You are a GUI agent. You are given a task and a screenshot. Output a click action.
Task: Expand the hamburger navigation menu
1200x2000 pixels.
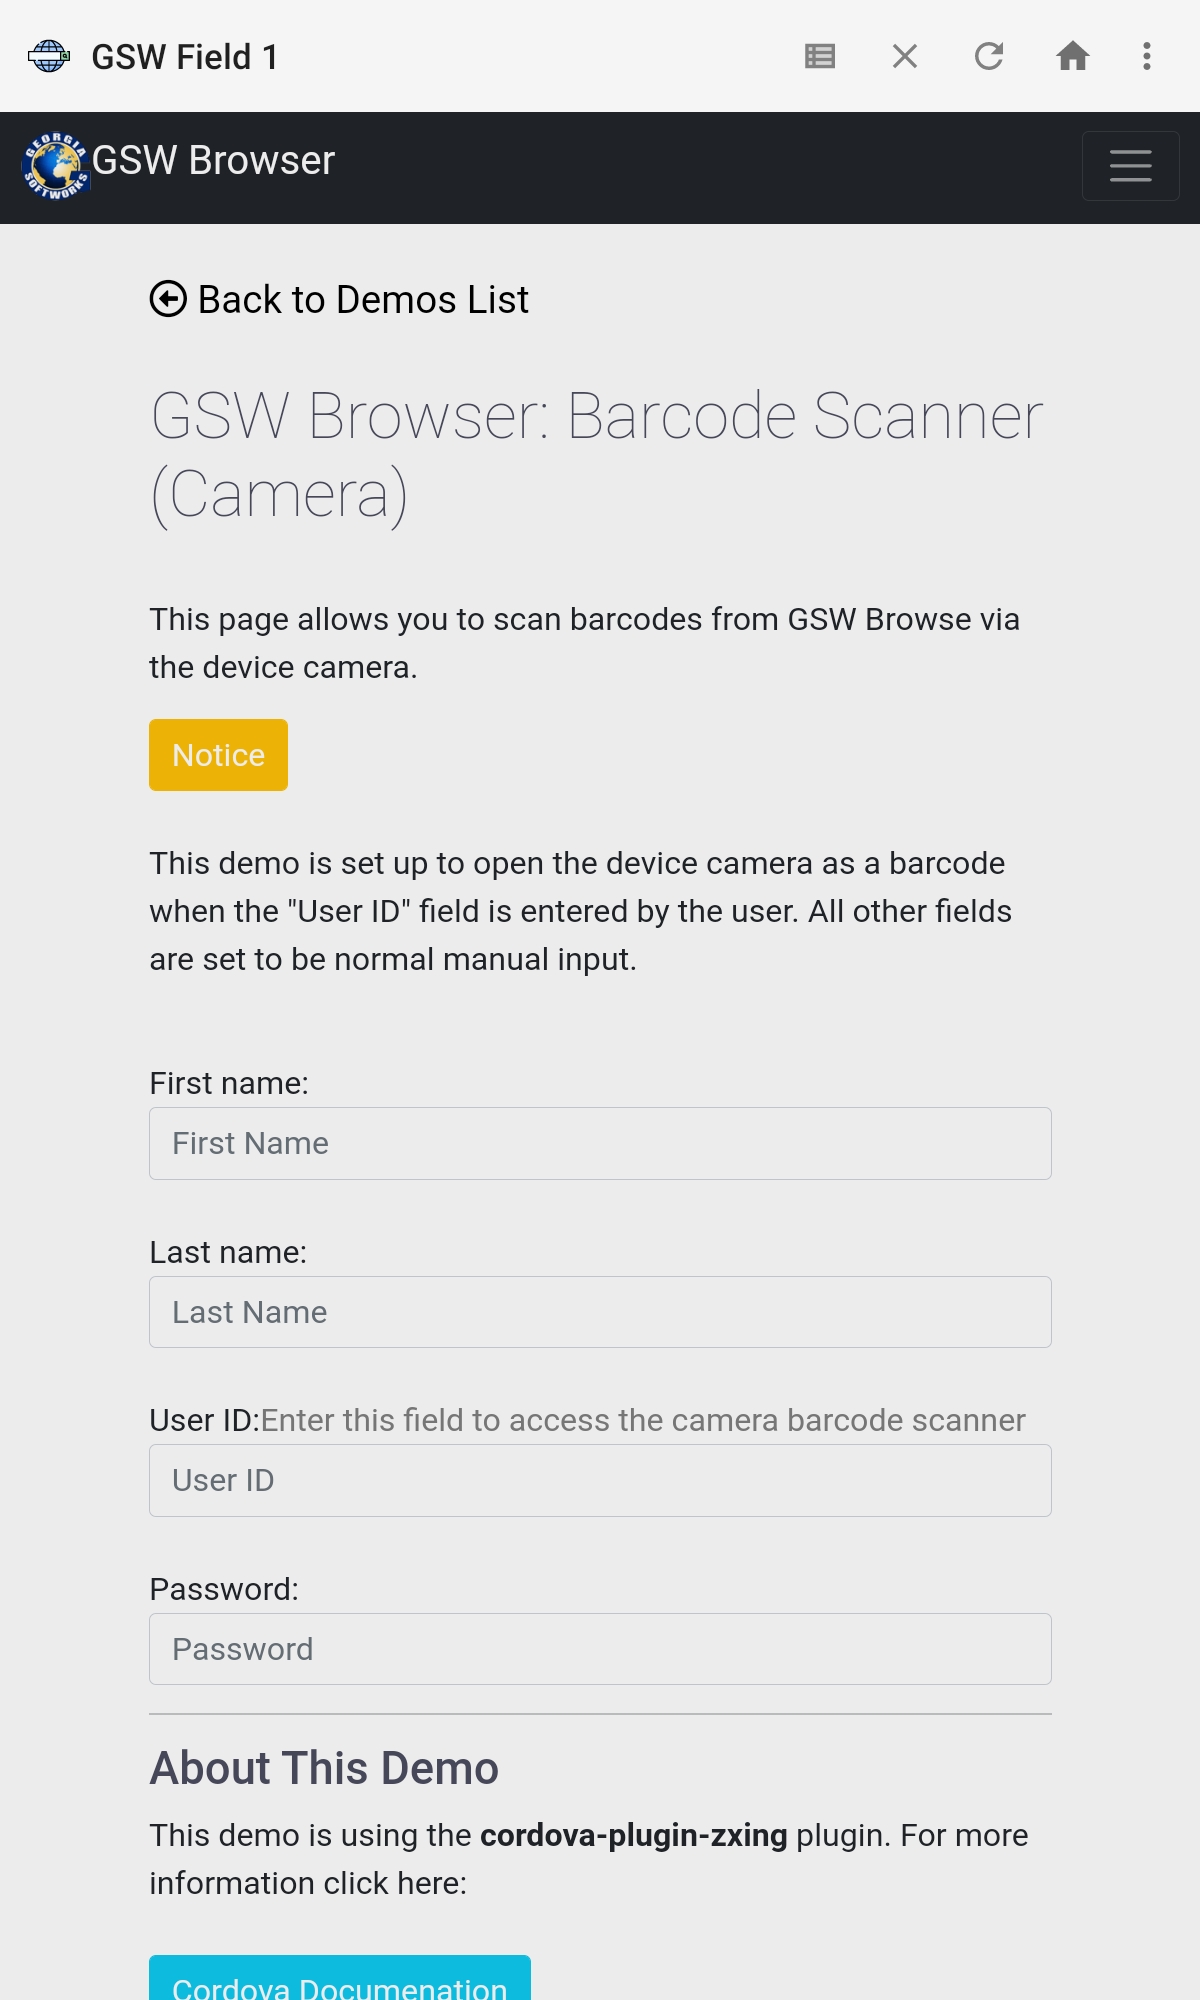(1130, 166)
